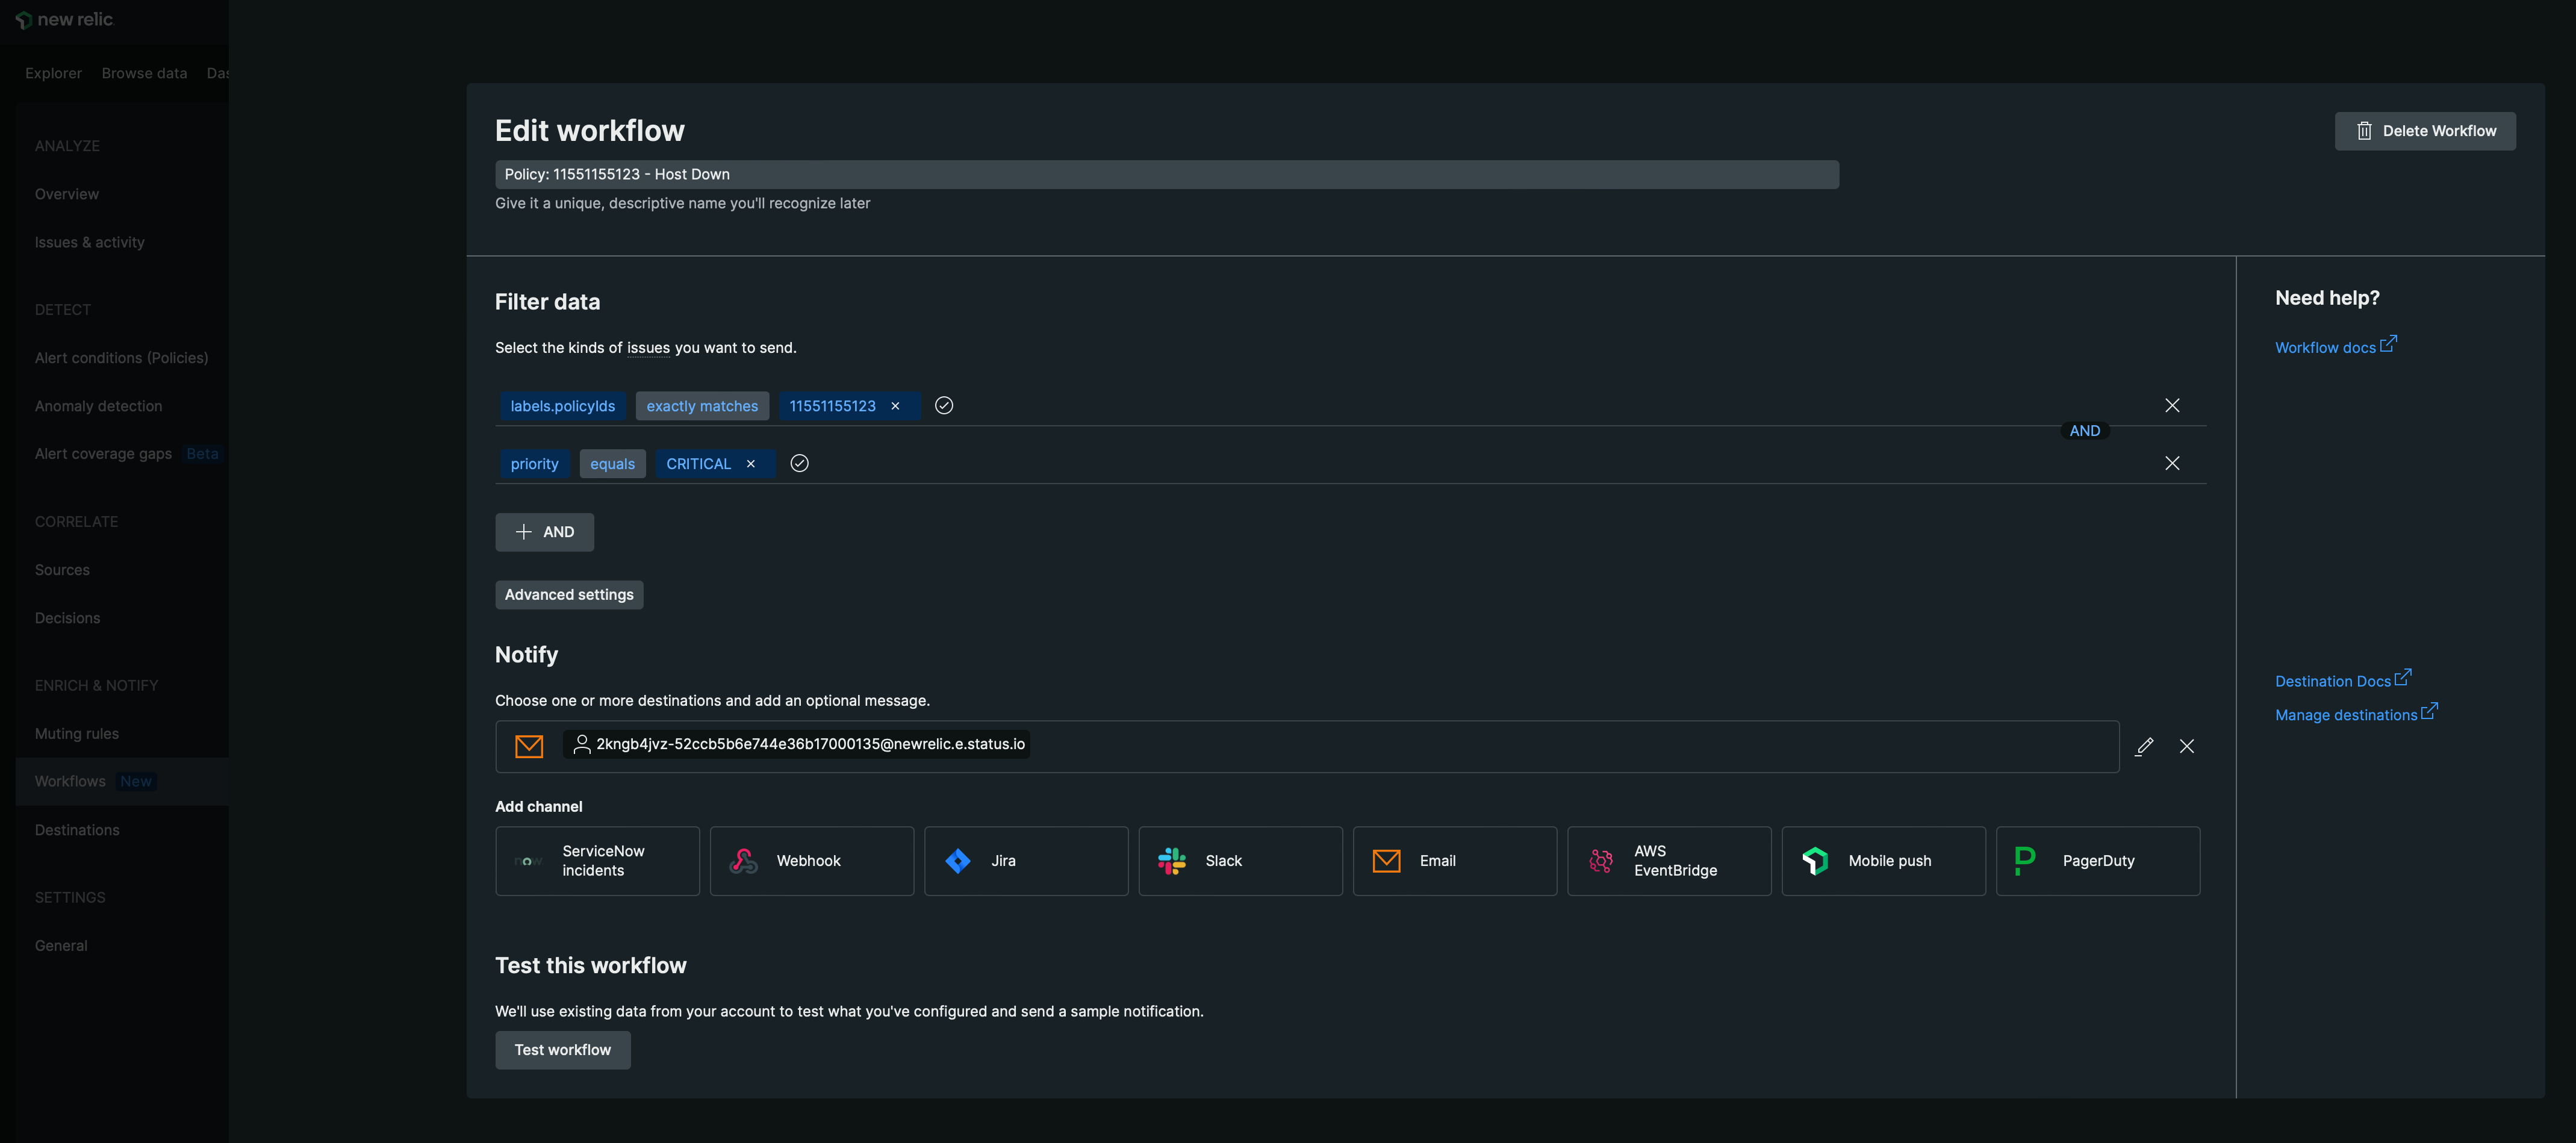Screen dimensions: 2576x1143
Task: Open the 'exactly matches' operator dropdown
Action: pos(701,406)
